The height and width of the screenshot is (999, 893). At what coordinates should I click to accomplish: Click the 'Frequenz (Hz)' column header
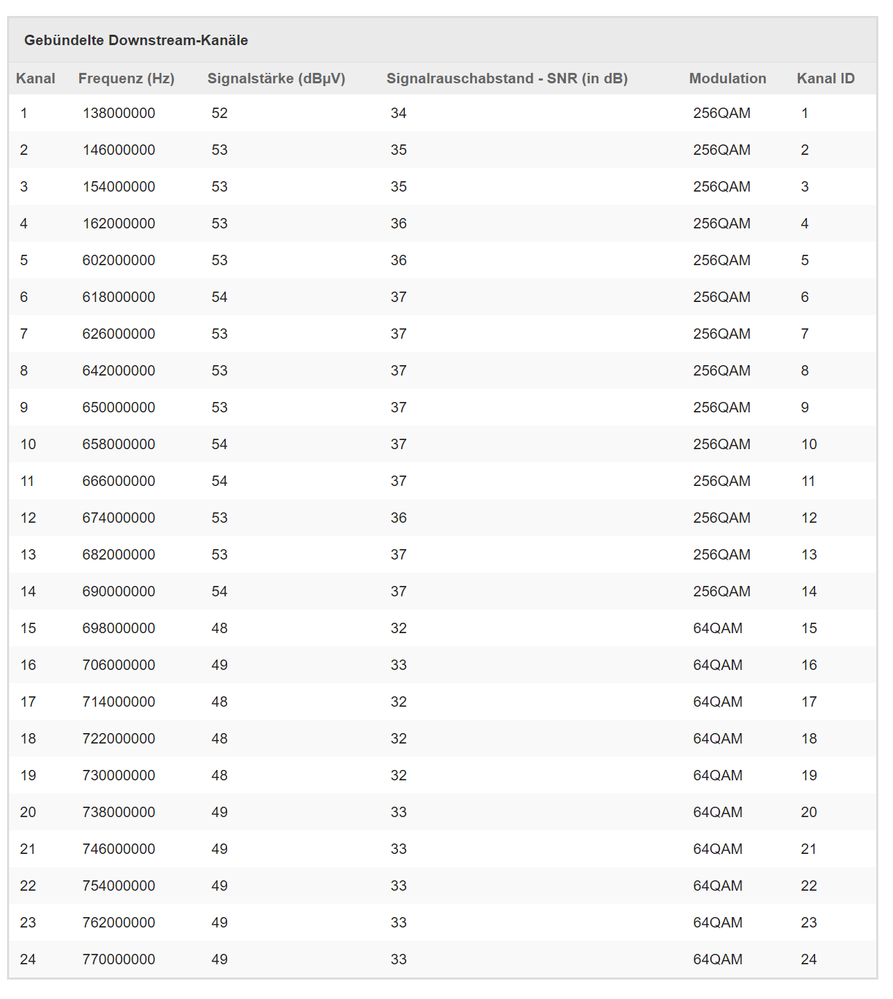pos(126,78)
